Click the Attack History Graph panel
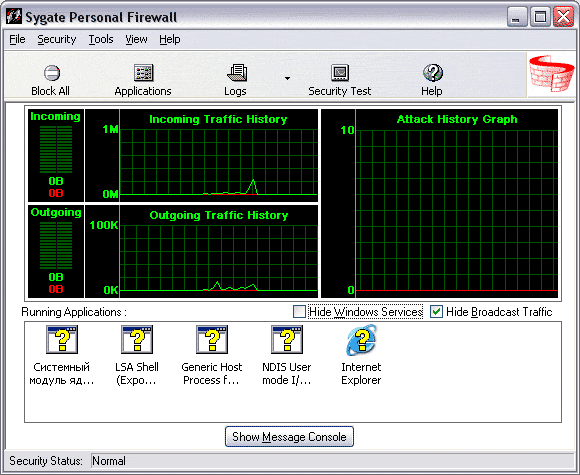 pyautogui.click(x=439, y=203)
